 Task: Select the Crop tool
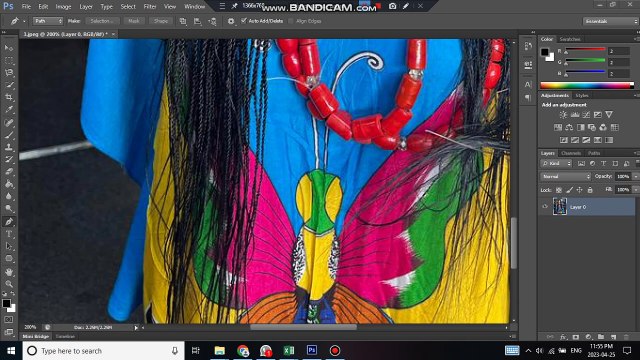point(9,97)
